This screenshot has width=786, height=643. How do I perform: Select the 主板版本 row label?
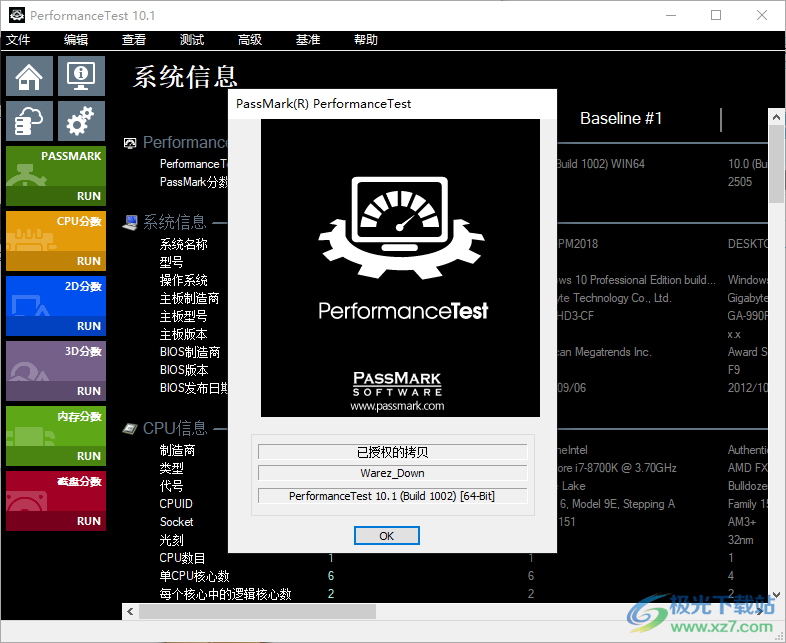(183, 334)
